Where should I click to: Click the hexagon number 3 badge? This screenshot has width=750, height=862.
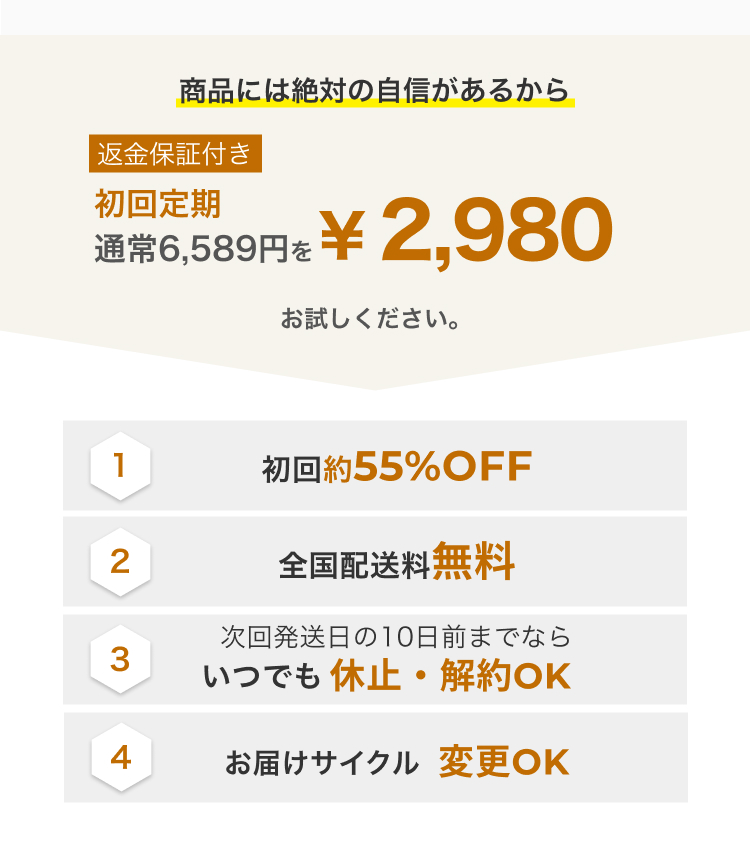[120, 659]
